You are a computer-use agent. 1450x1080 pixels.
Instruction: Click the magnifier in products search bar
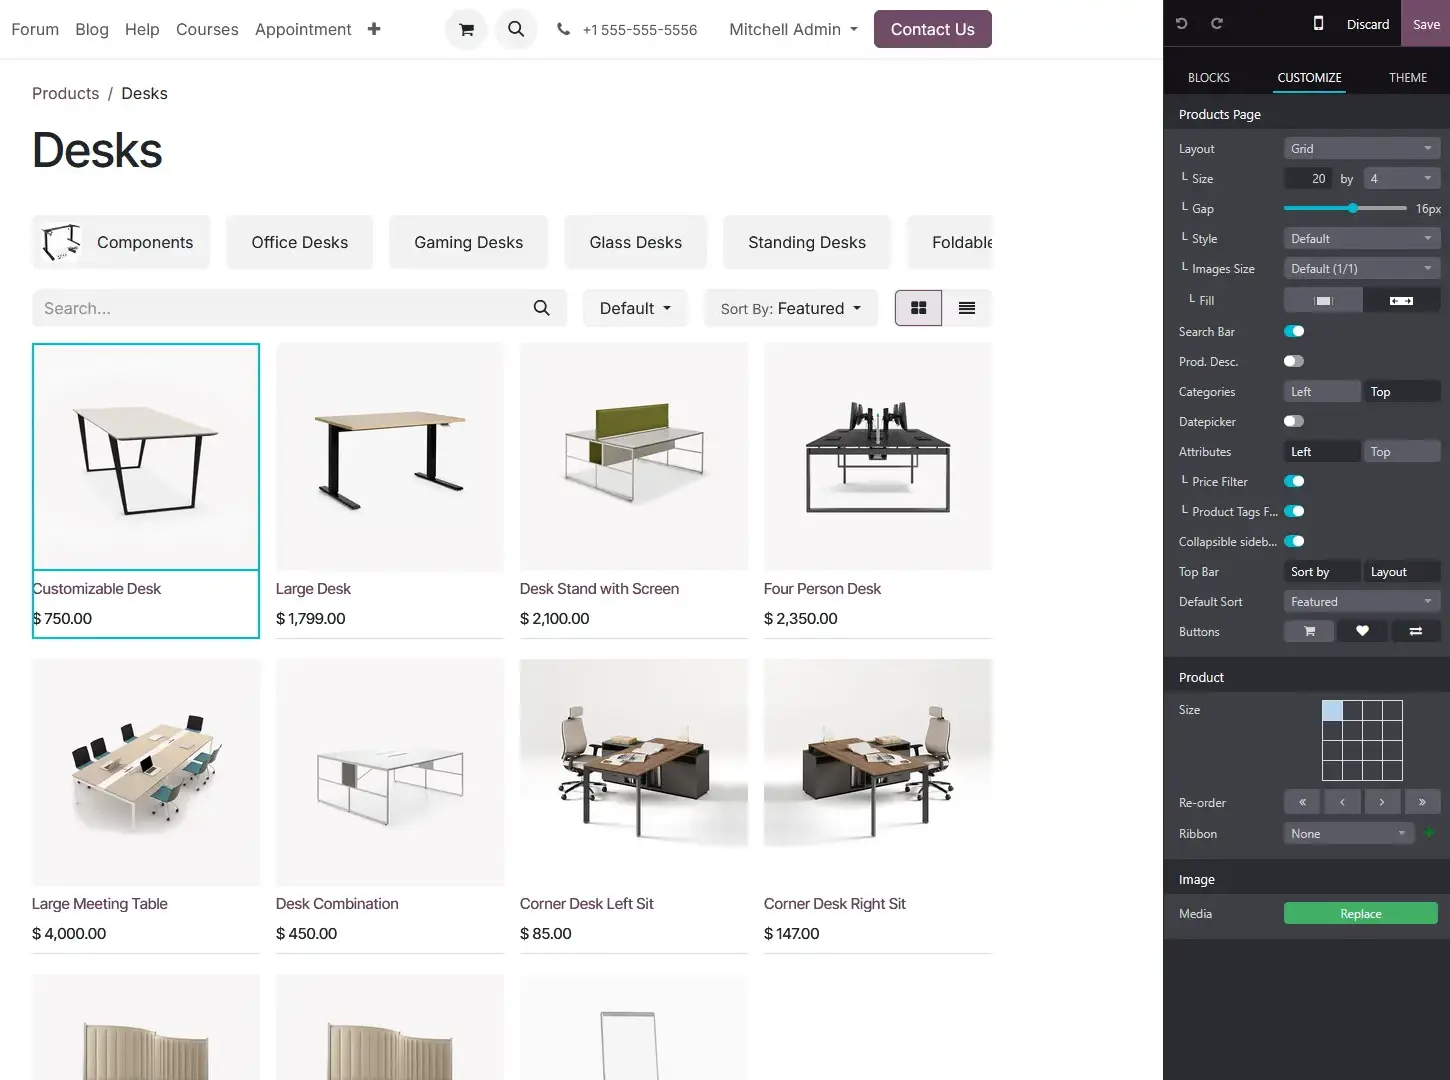541,308
